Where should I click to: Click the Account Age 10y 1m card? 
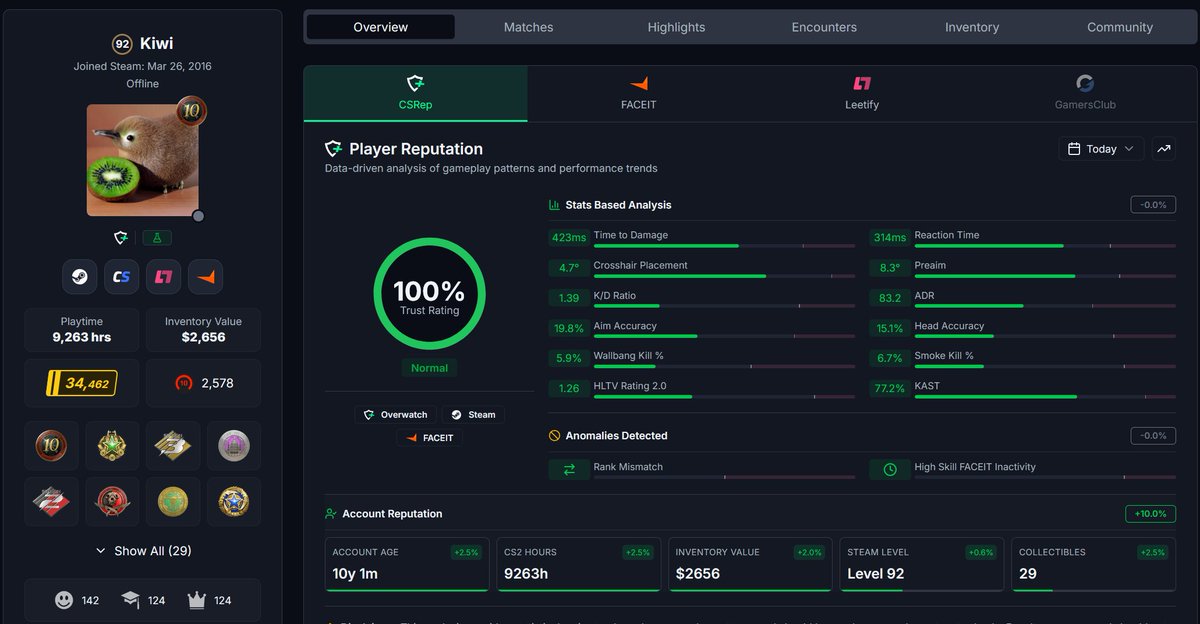407,564
